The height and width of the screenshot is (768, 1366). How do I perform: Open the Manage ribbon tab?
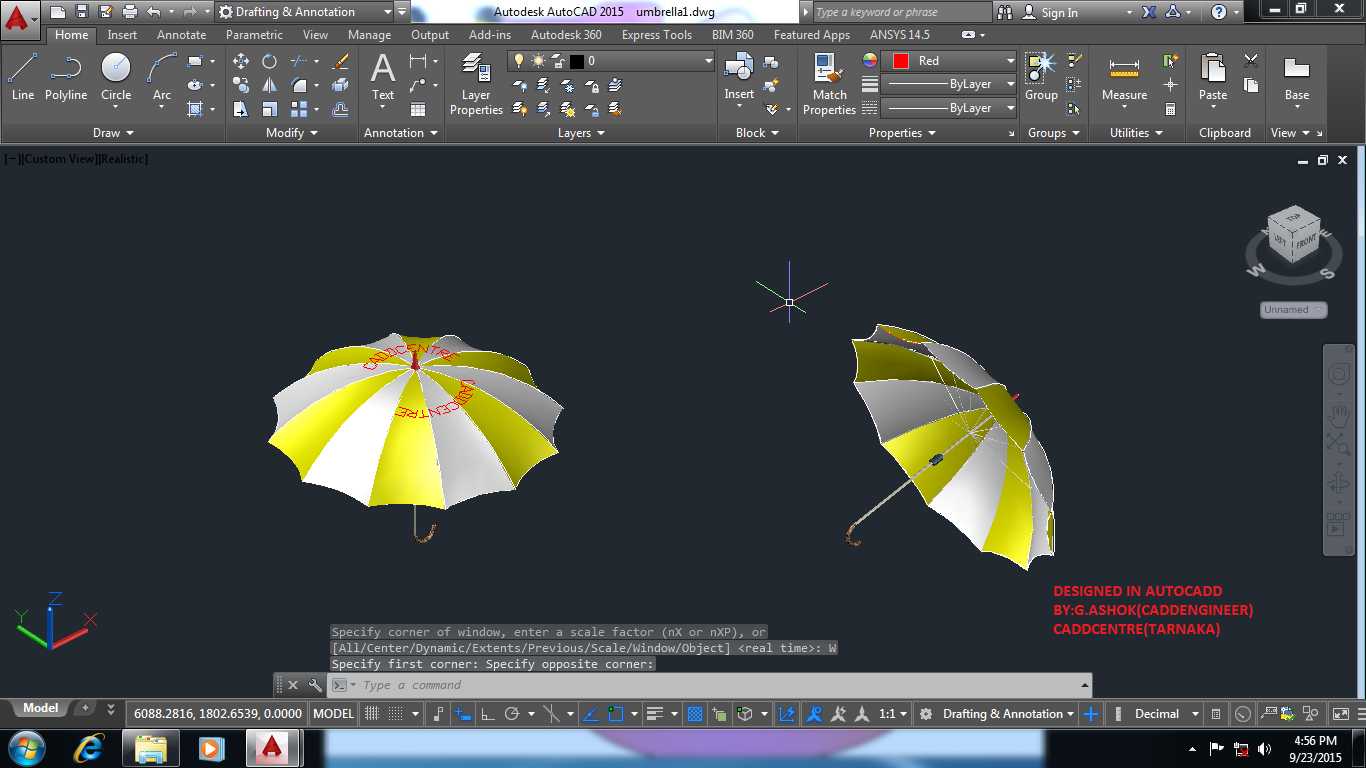click(x=369, y=35)
